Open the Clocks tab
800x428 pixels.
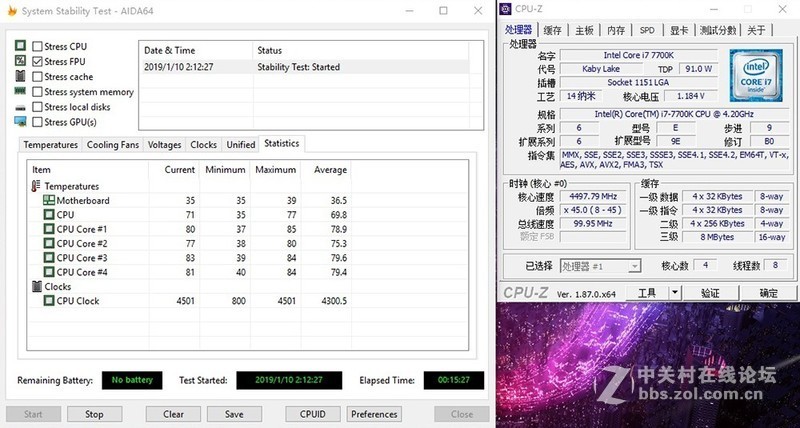(204, 145)
